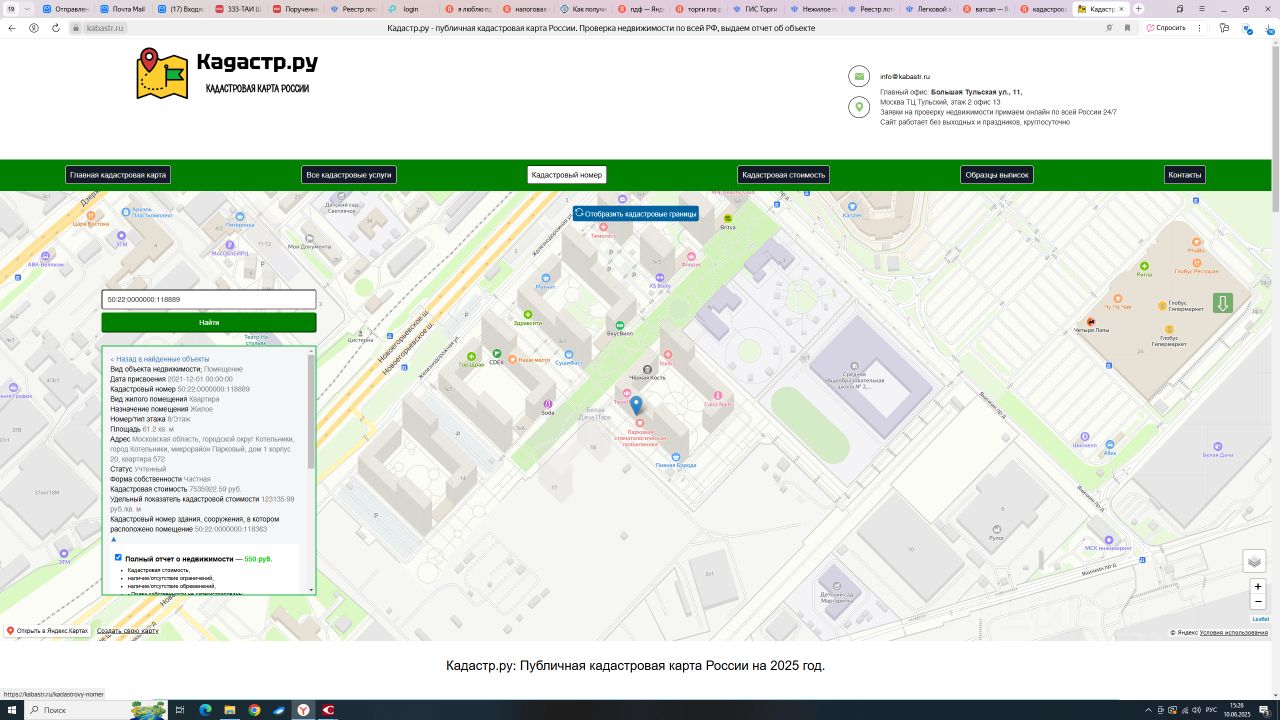Screen dimensions: 1280x720
Task: Click Открыть в Яндекс Картах link
Action: click(x=47, y=631)
